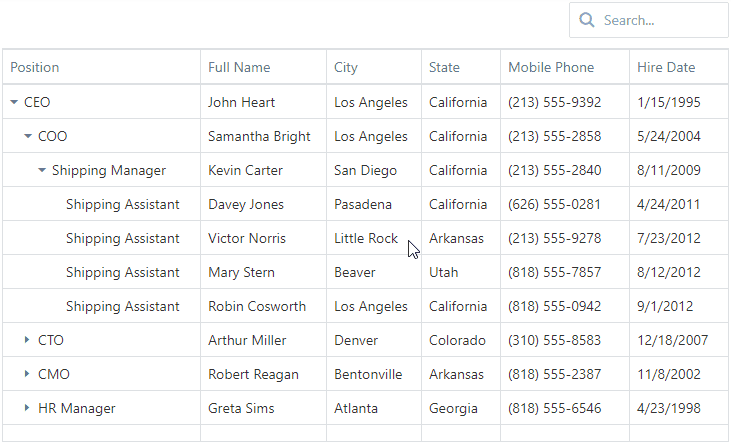Sort by the Mobile Phone column header

pos(551,67)
